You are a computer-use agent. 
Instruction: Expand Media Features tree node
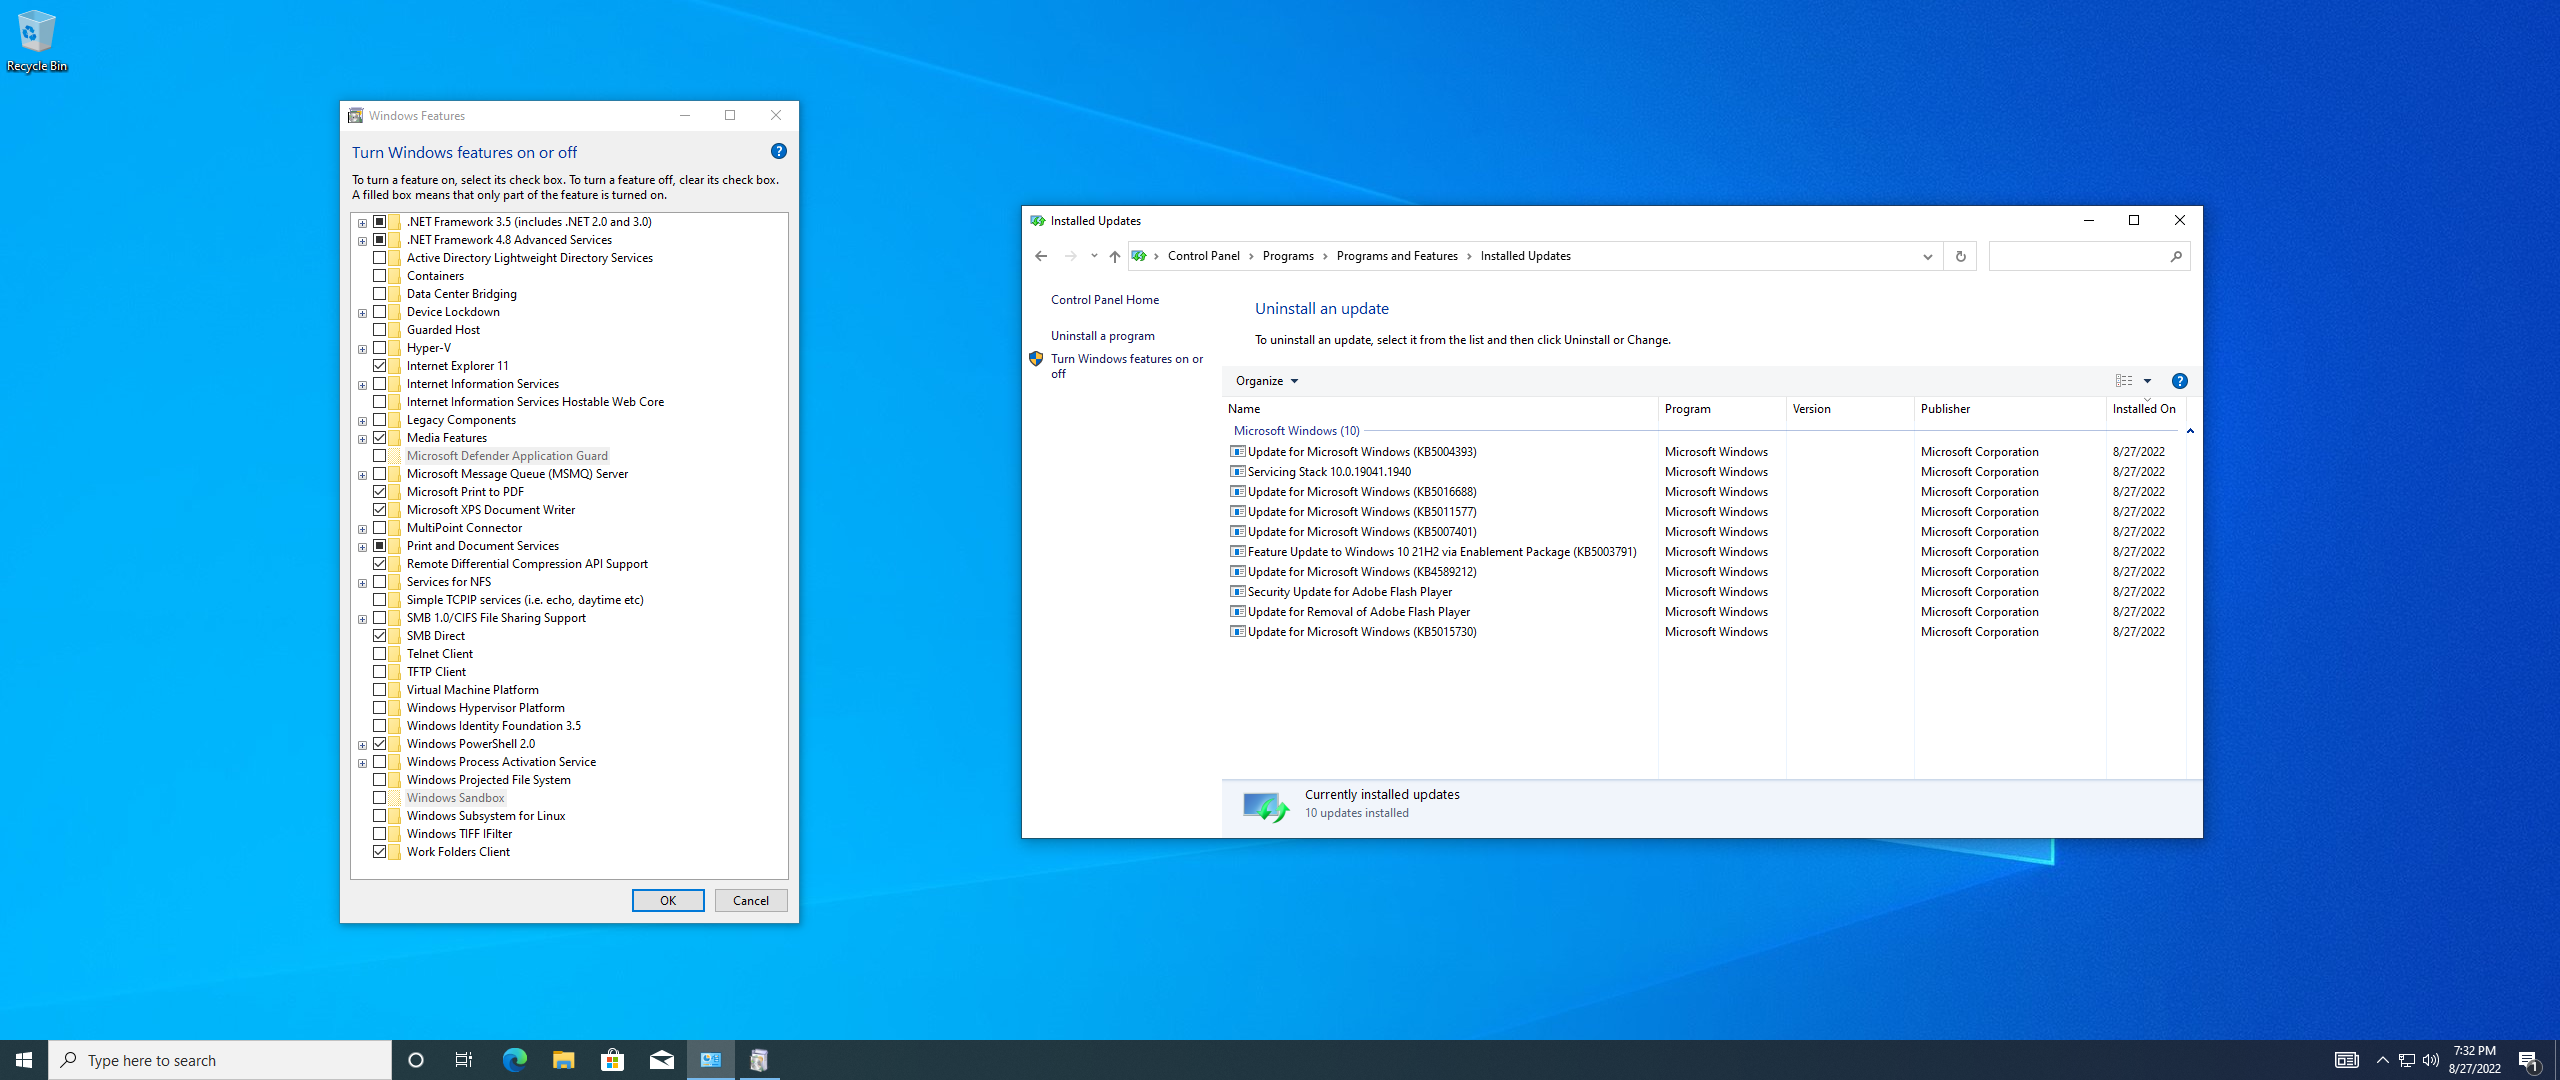363,439
